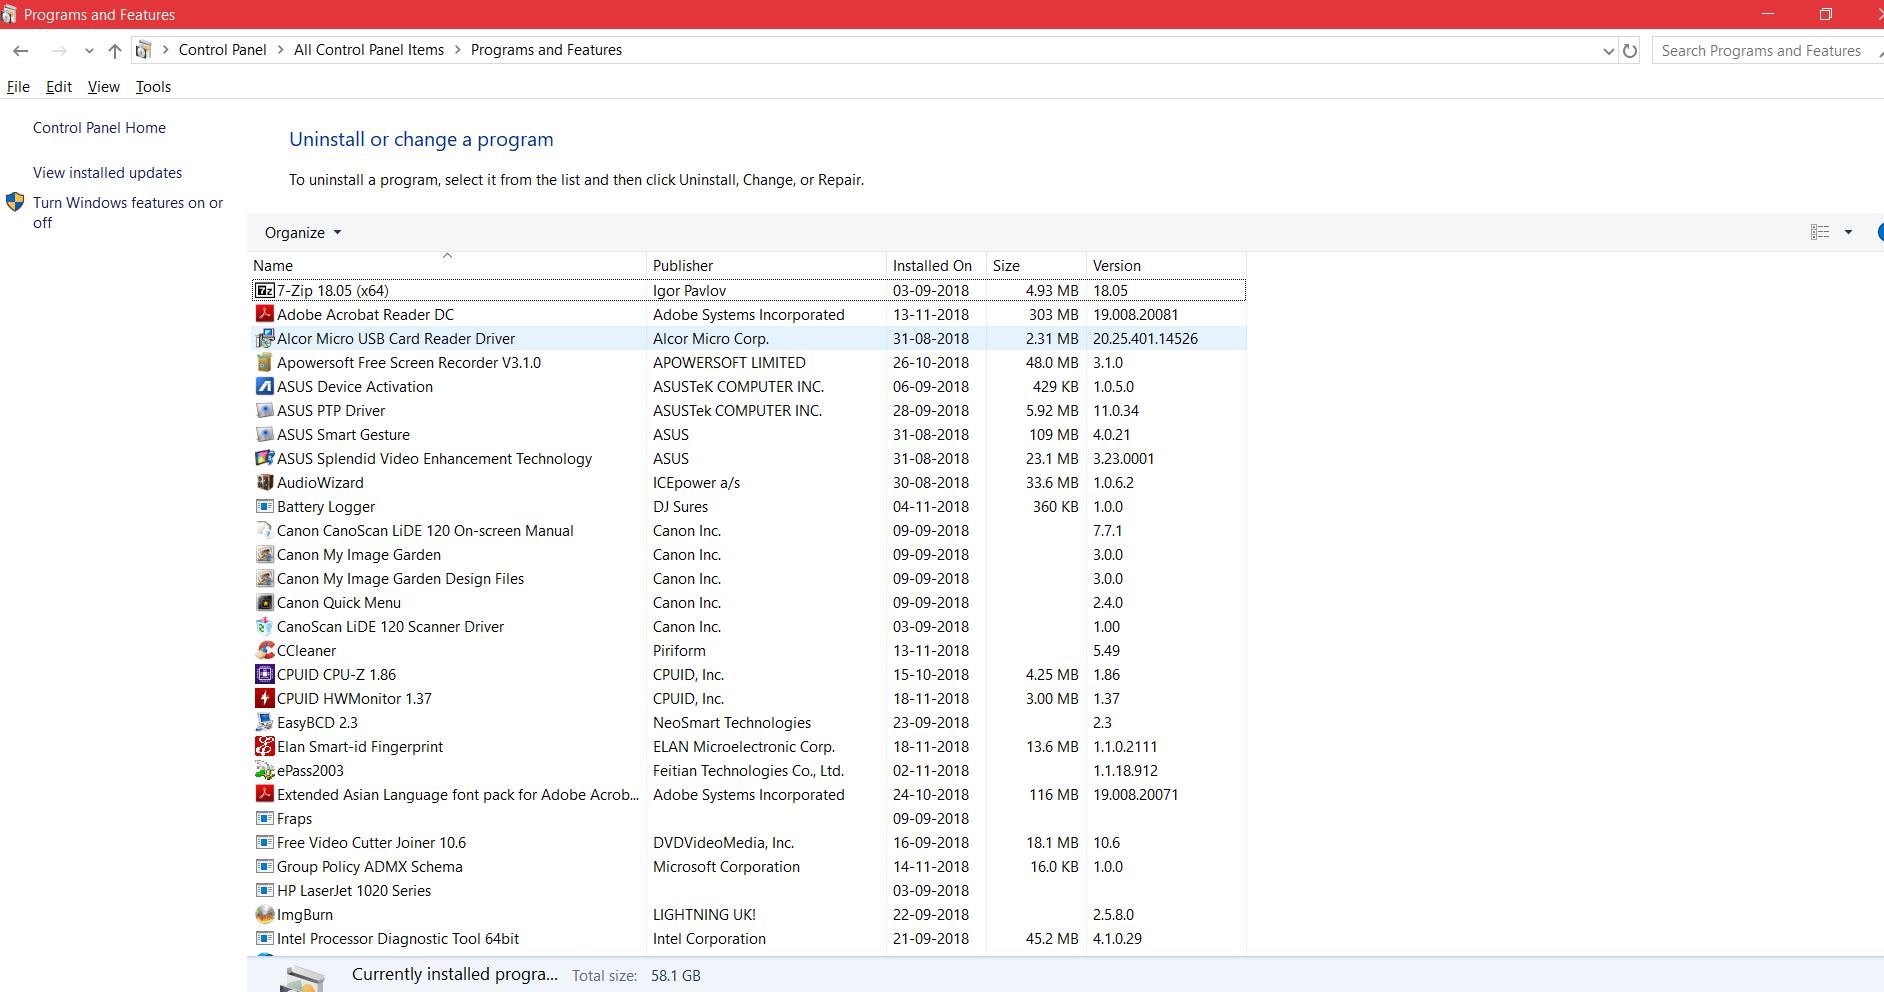Click the Up one level arrow

pyautogui.click(x=115, y=50)
